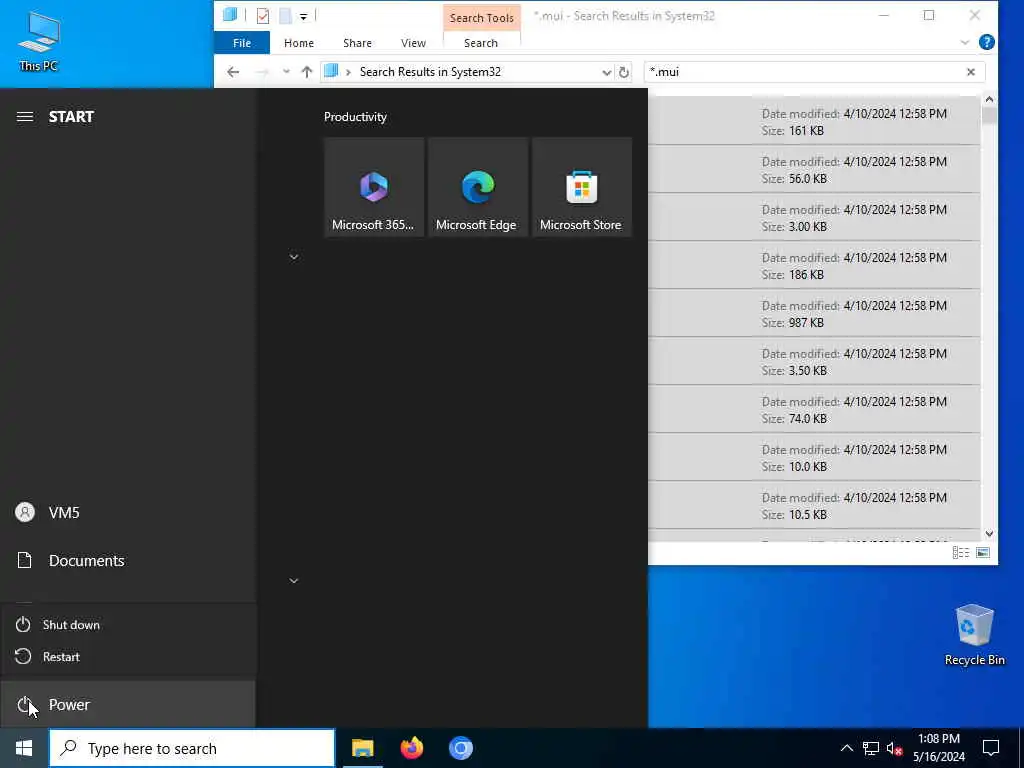The width and height of the screenshot is (1024, 768).
Task: Open File Explorer from taskbar
Action: point(362,748)
